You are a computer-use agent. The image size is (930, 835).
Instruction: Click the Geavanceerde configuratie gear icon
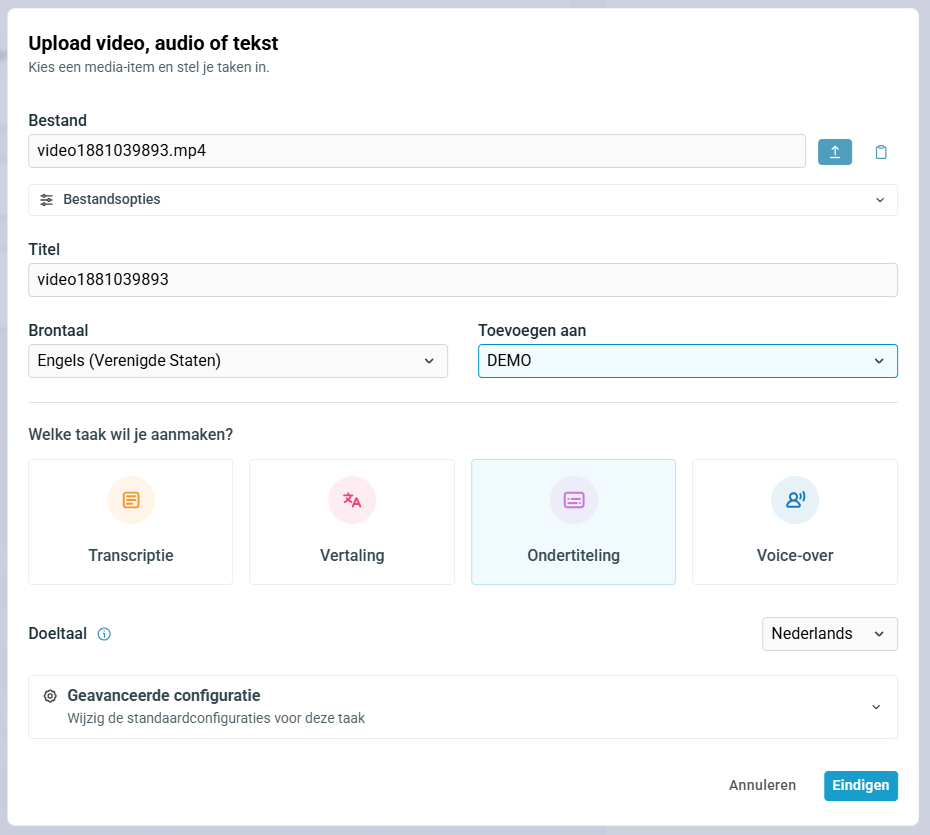(50, 696)
